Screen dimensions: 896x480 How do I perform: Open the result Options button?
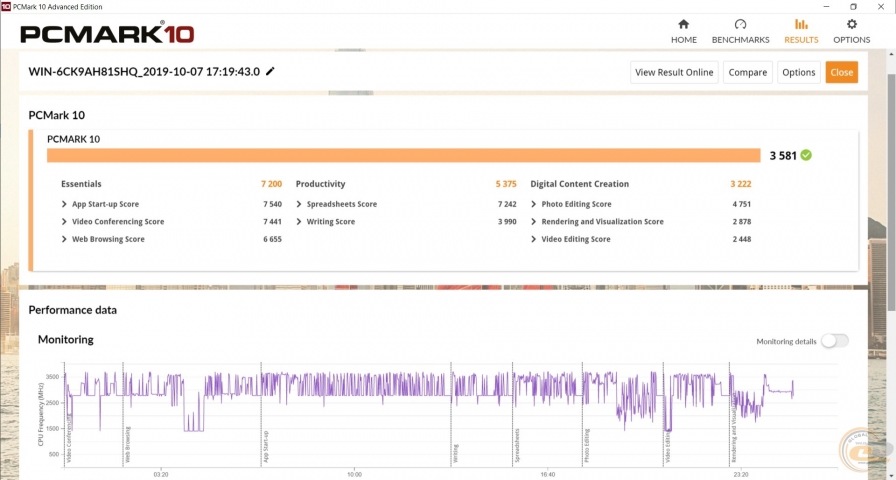(x=799, y=72)
